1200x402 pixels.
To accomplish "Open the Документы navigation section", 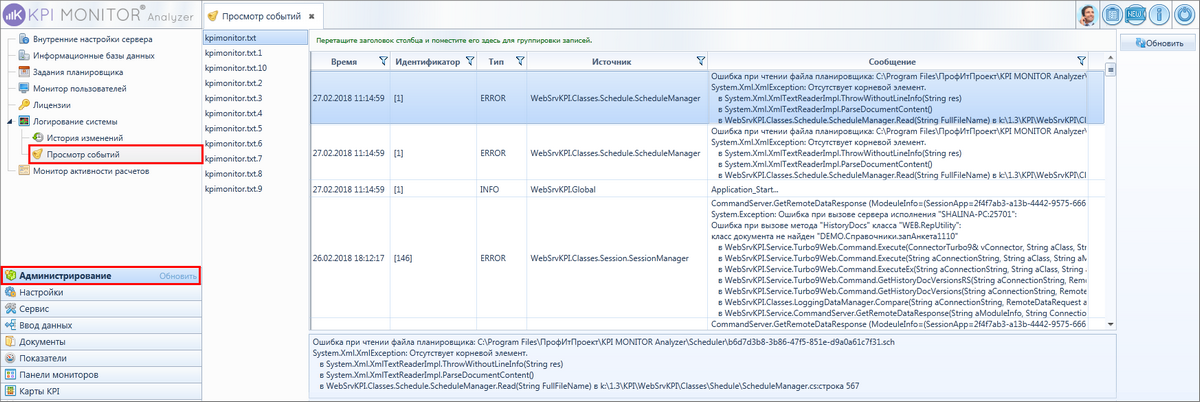I will click(100, 341).
